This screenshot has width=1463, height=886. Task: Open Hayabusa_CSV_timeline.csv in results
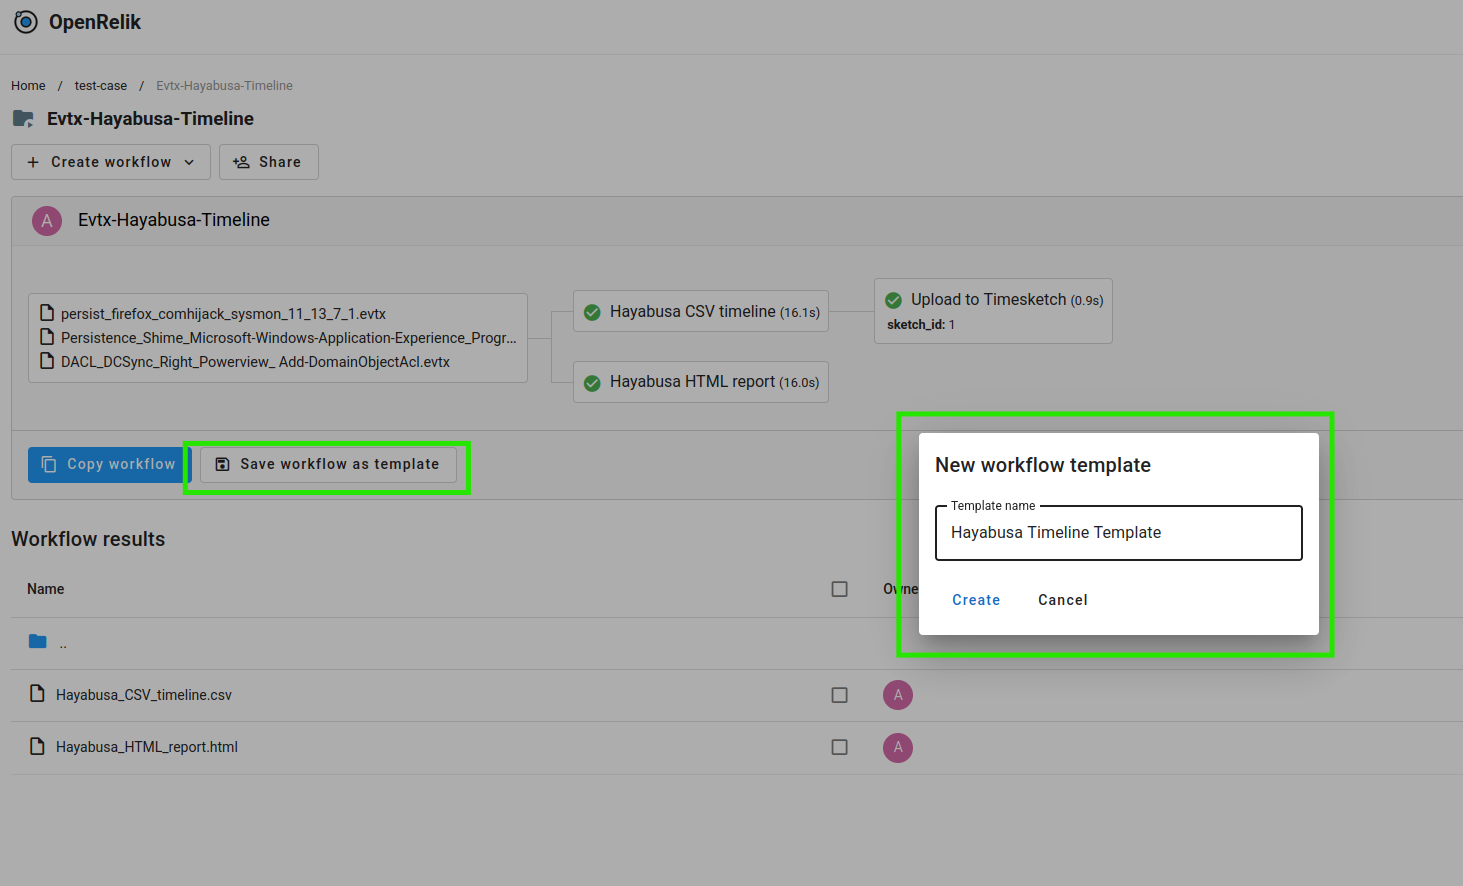tap(144, 695)
